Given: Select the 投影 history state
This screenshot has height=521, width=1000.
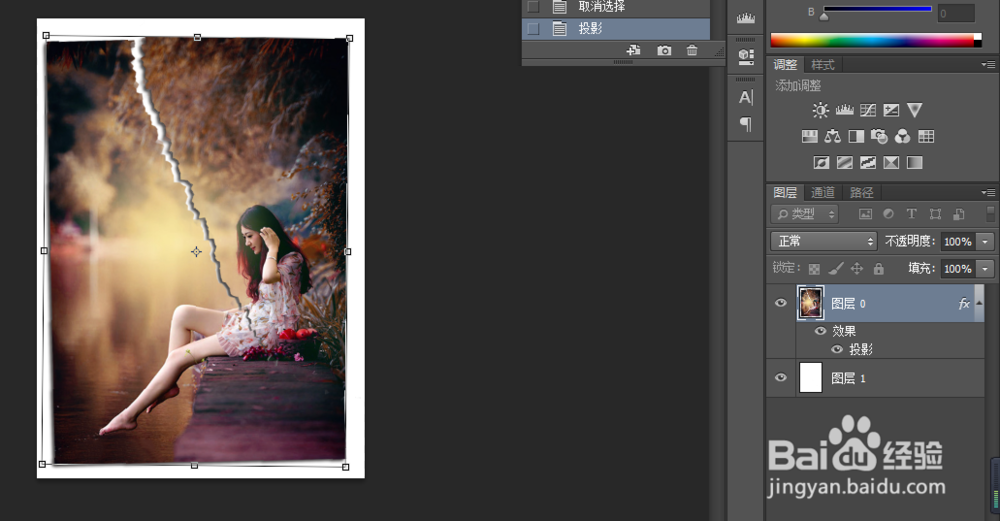Looking at the screenshot, I should (x=616, y=29).
